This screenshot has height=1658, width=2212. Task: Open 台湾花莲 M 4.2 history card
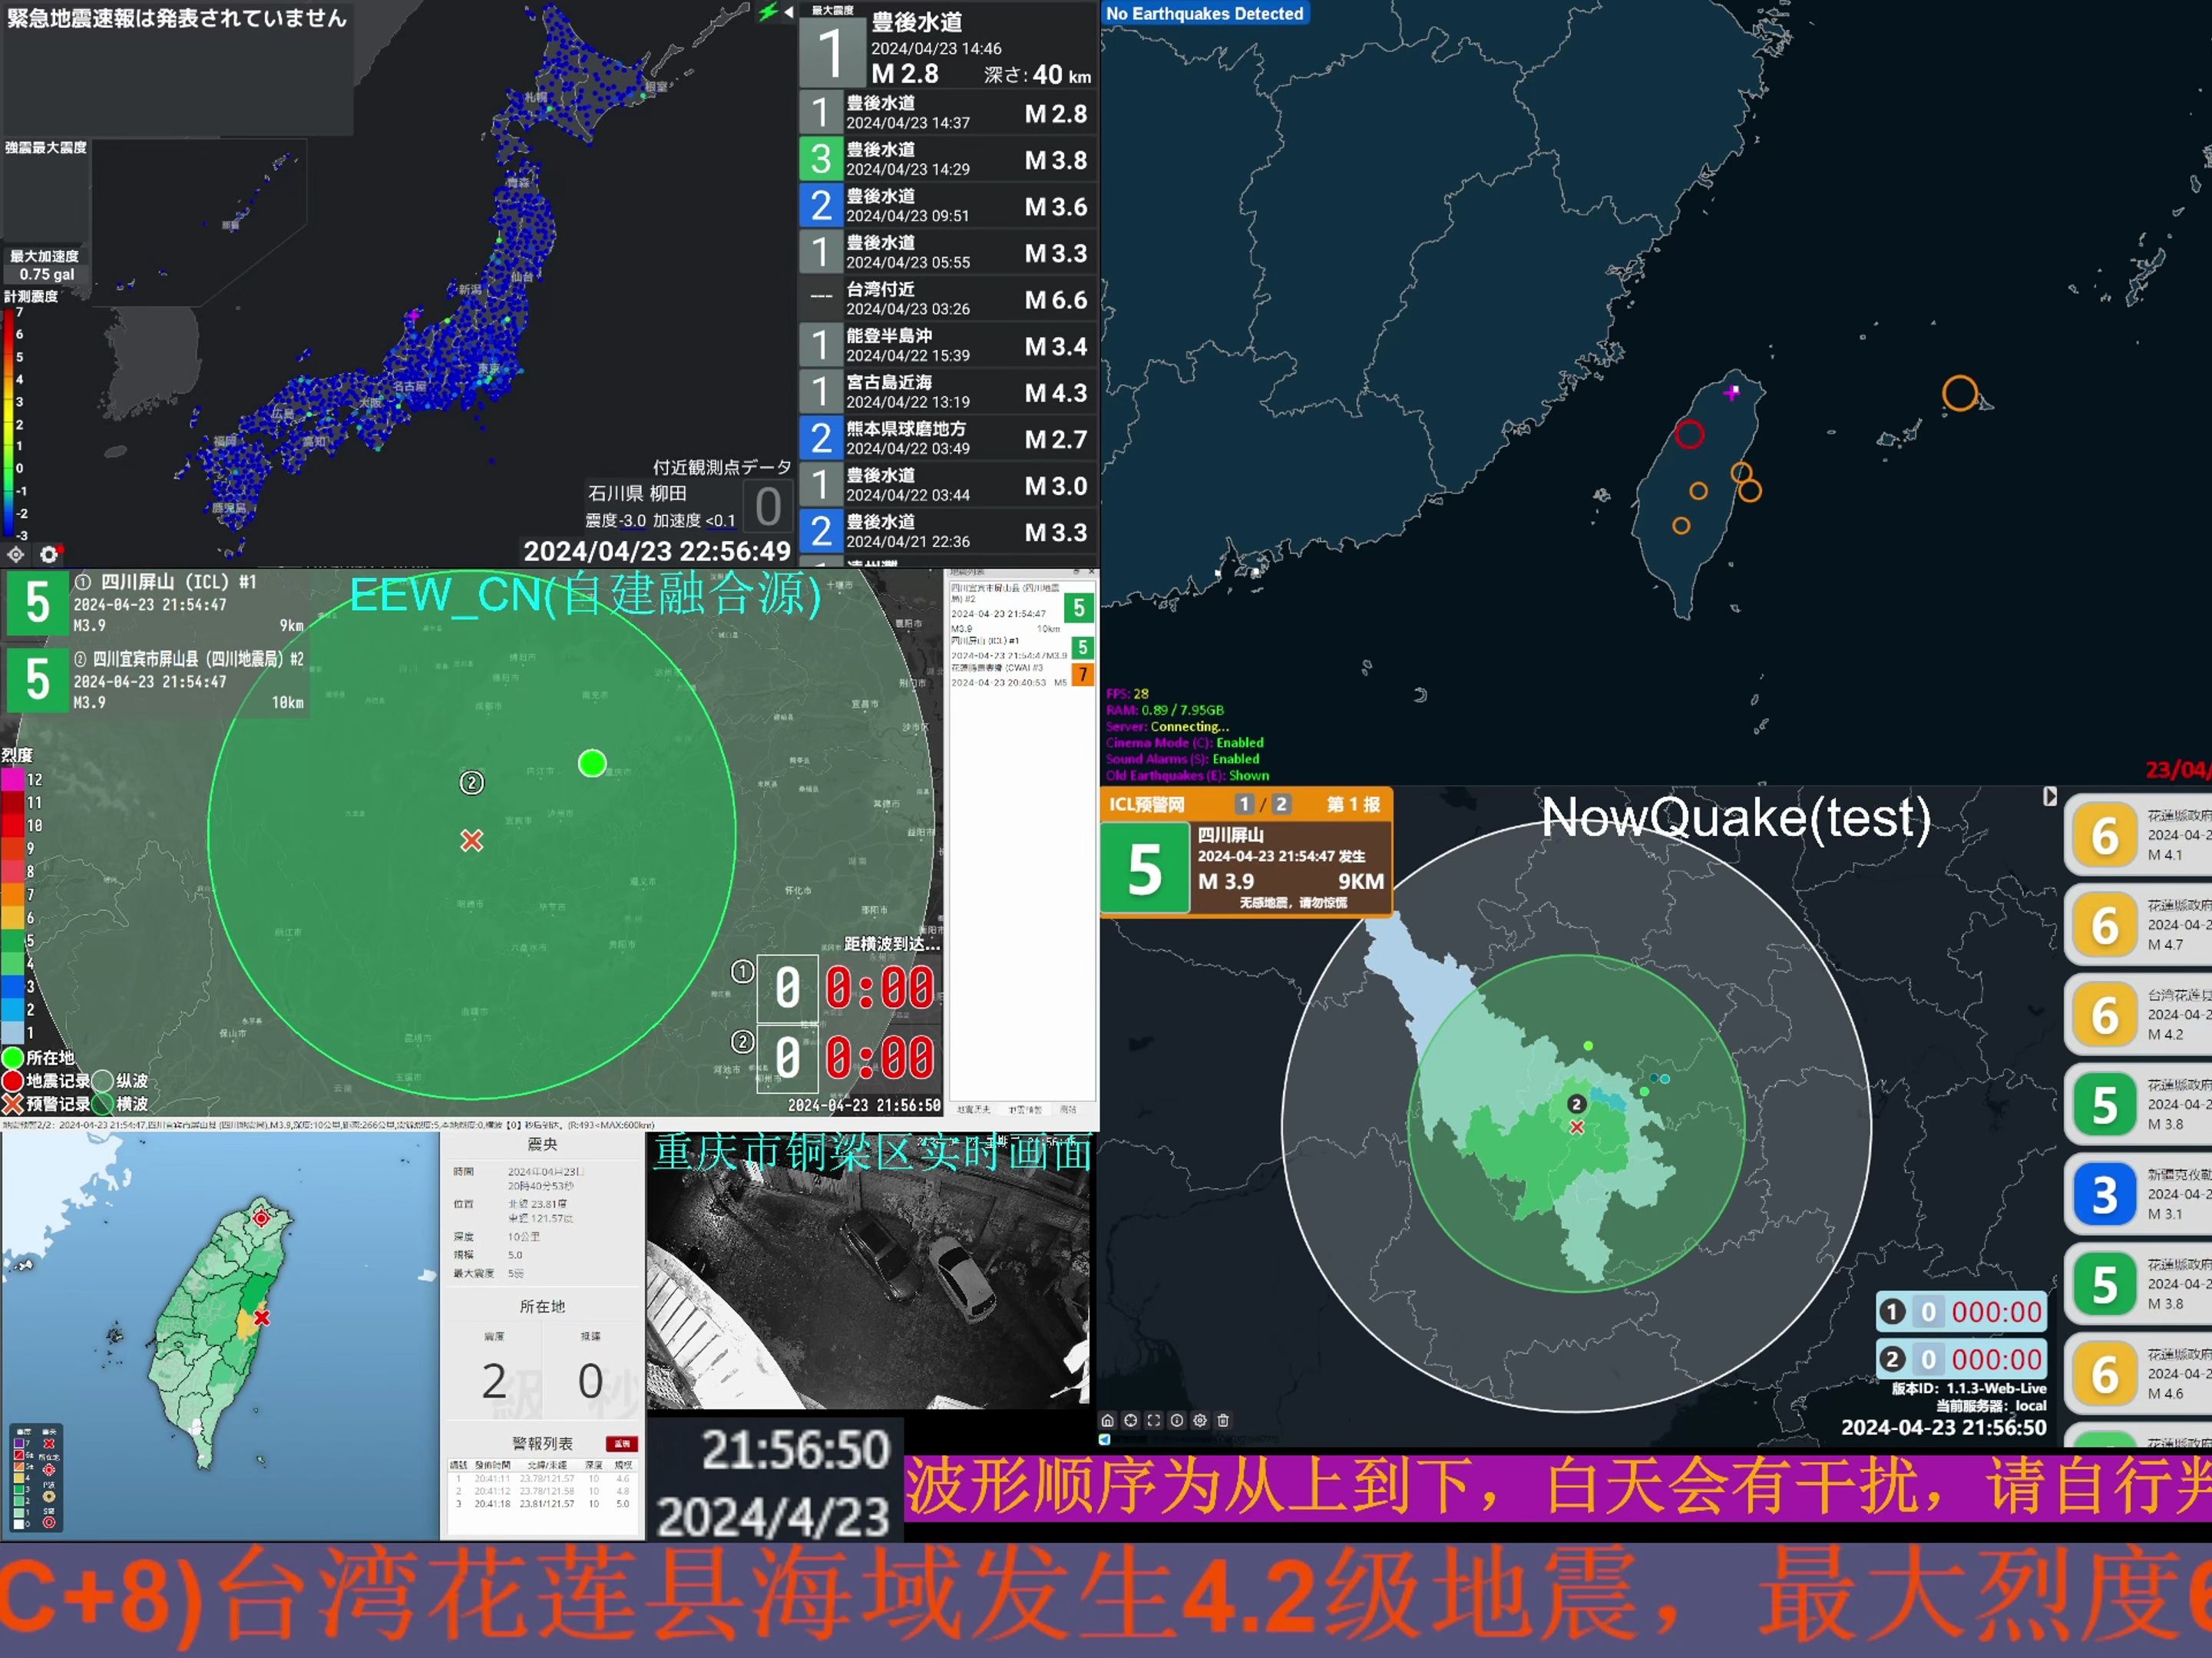(x=2138, y=1014)
